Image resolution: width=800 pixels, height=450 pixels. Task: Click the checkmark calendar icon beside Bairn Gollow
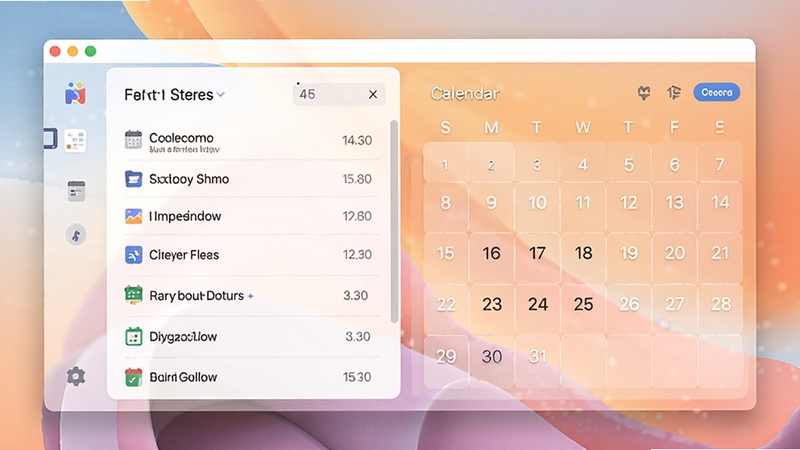133,378
